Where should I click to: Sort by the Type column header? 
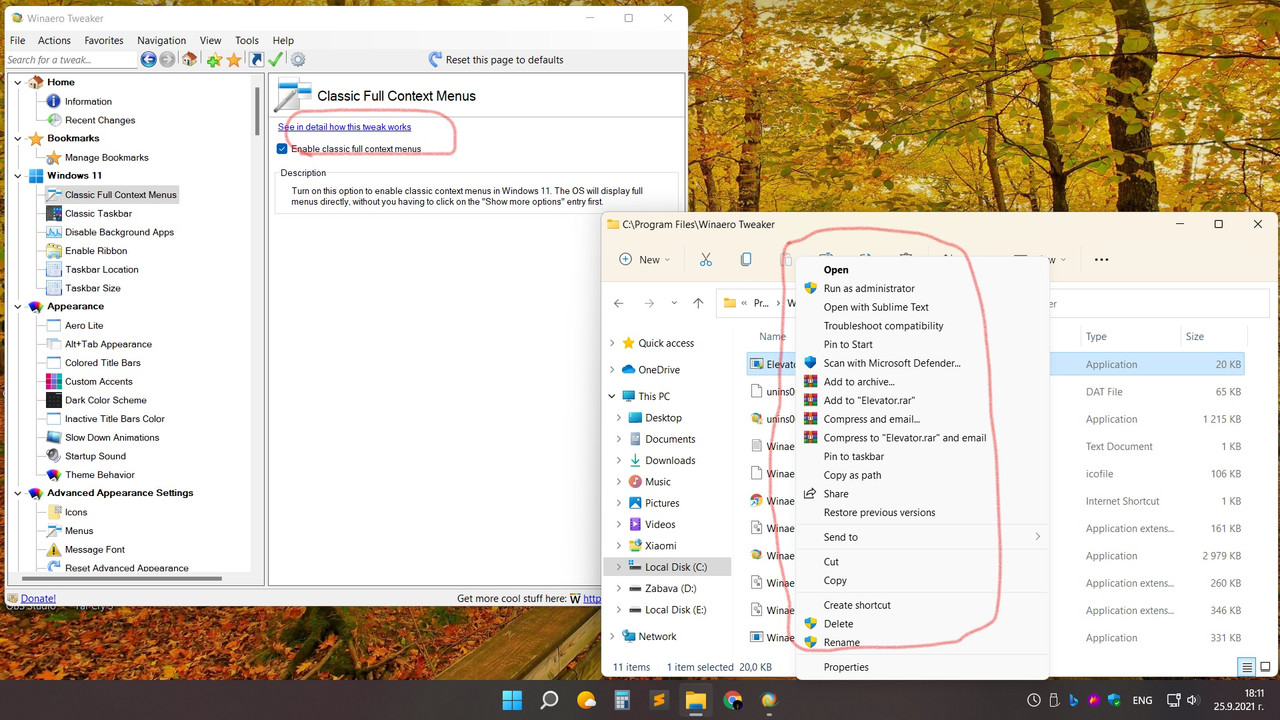pyautogui.click(x=1096, y=337)
